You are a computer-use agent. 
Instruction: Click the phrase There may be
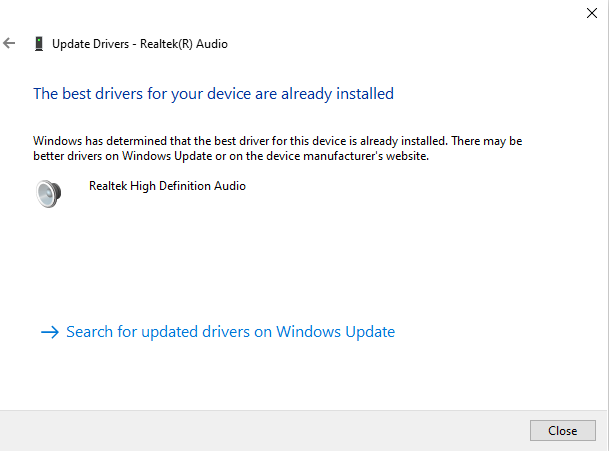(487, 141)
